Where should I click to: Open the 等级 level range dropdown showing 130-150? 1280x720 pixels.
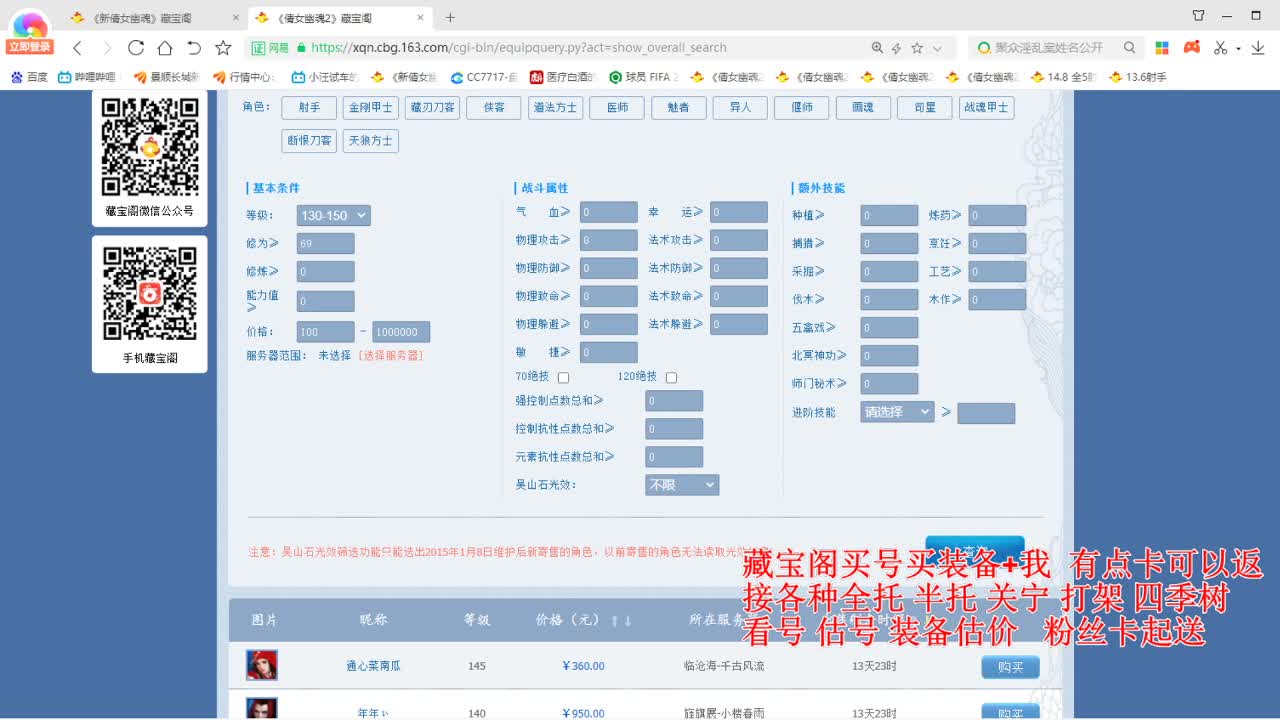pyautogui.click(x=334, y=215)
